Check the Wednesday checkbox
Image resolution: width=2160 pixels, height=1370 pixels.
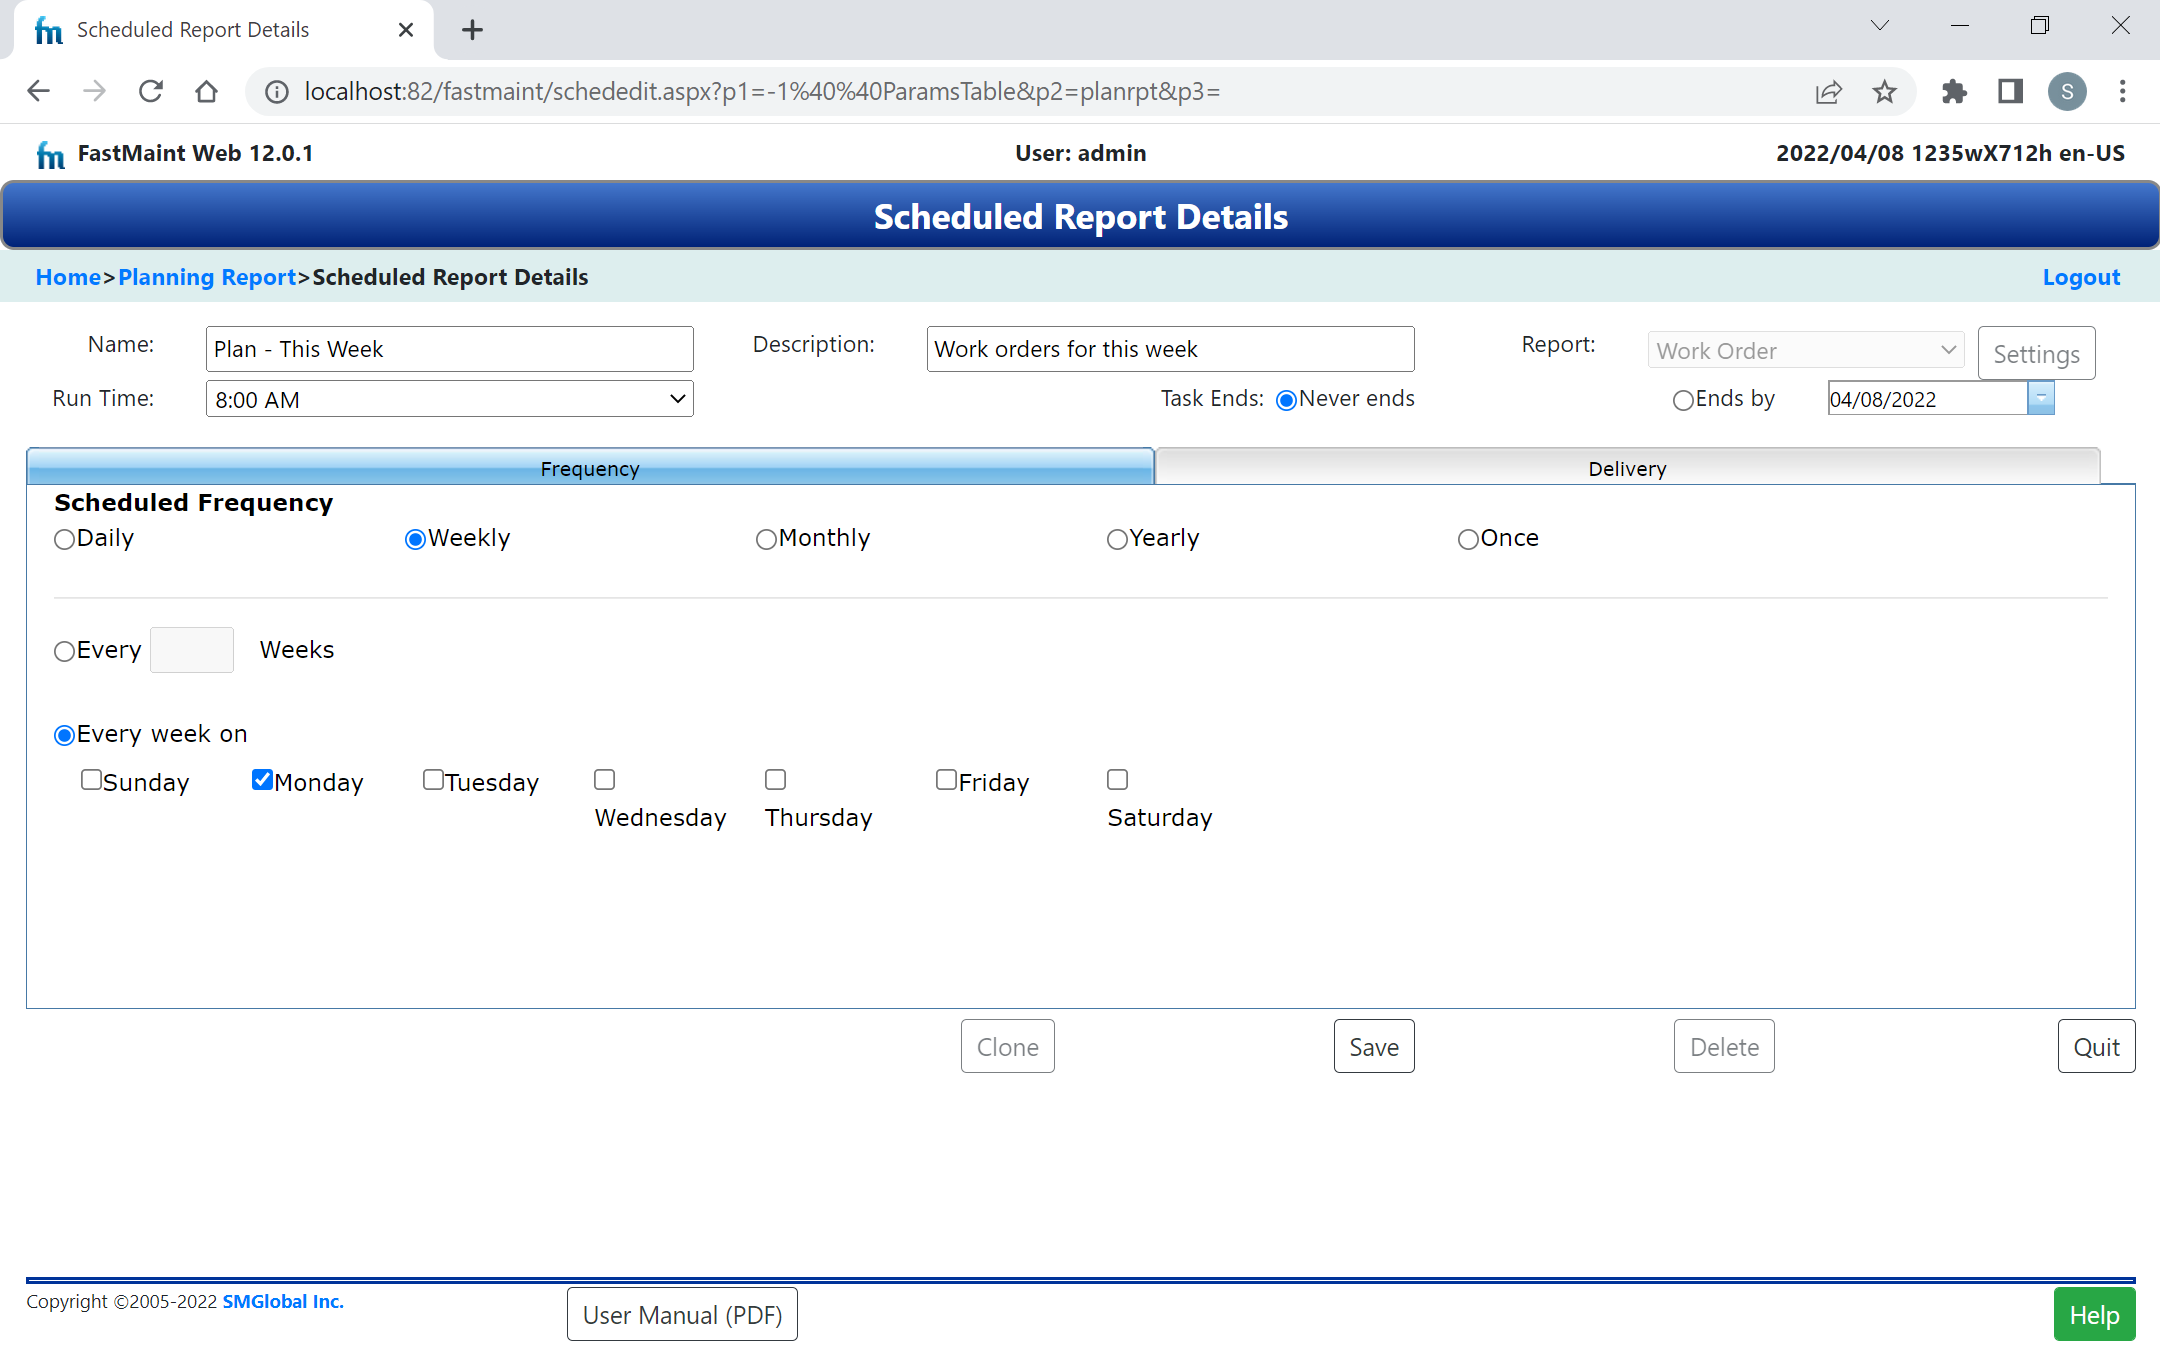click(605, 780)
